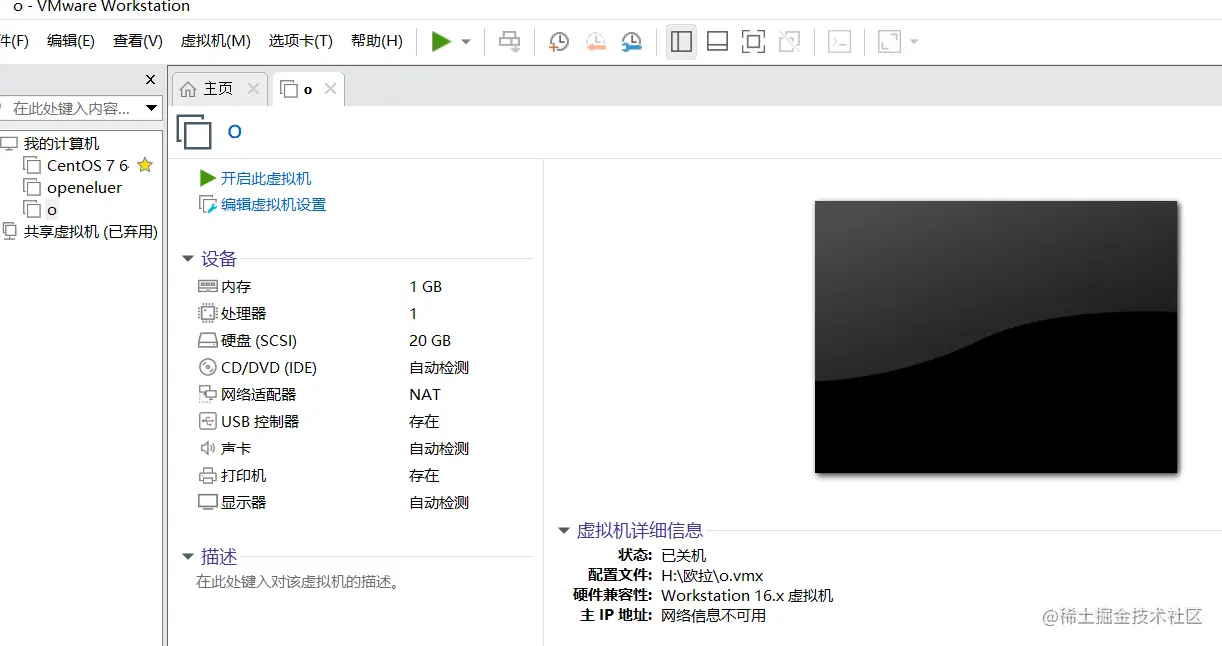Click the 声卡 sound card icon
Viewport: 1222px width, 646px height.
pos(208,448)
